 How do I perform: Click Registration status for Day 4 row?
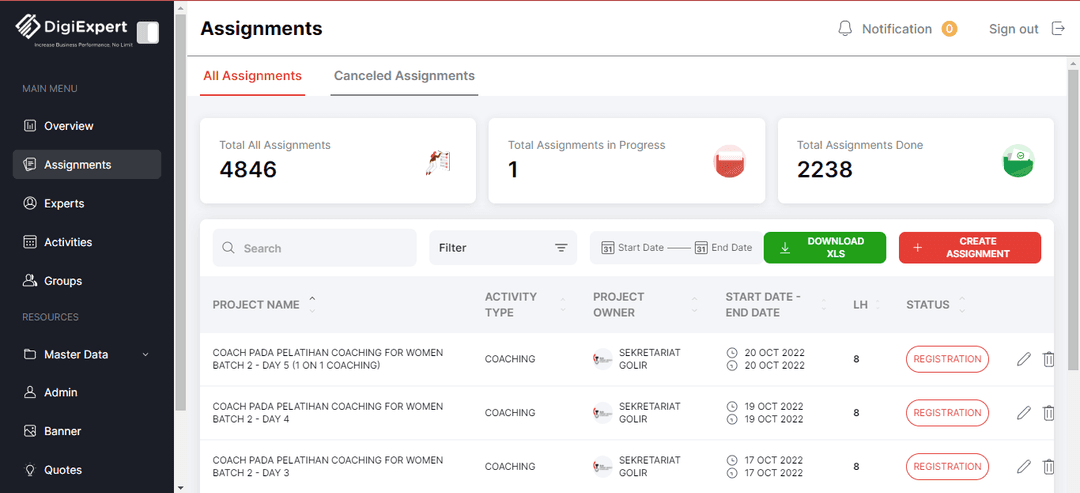pyautogui.click(x=947, y=413)
